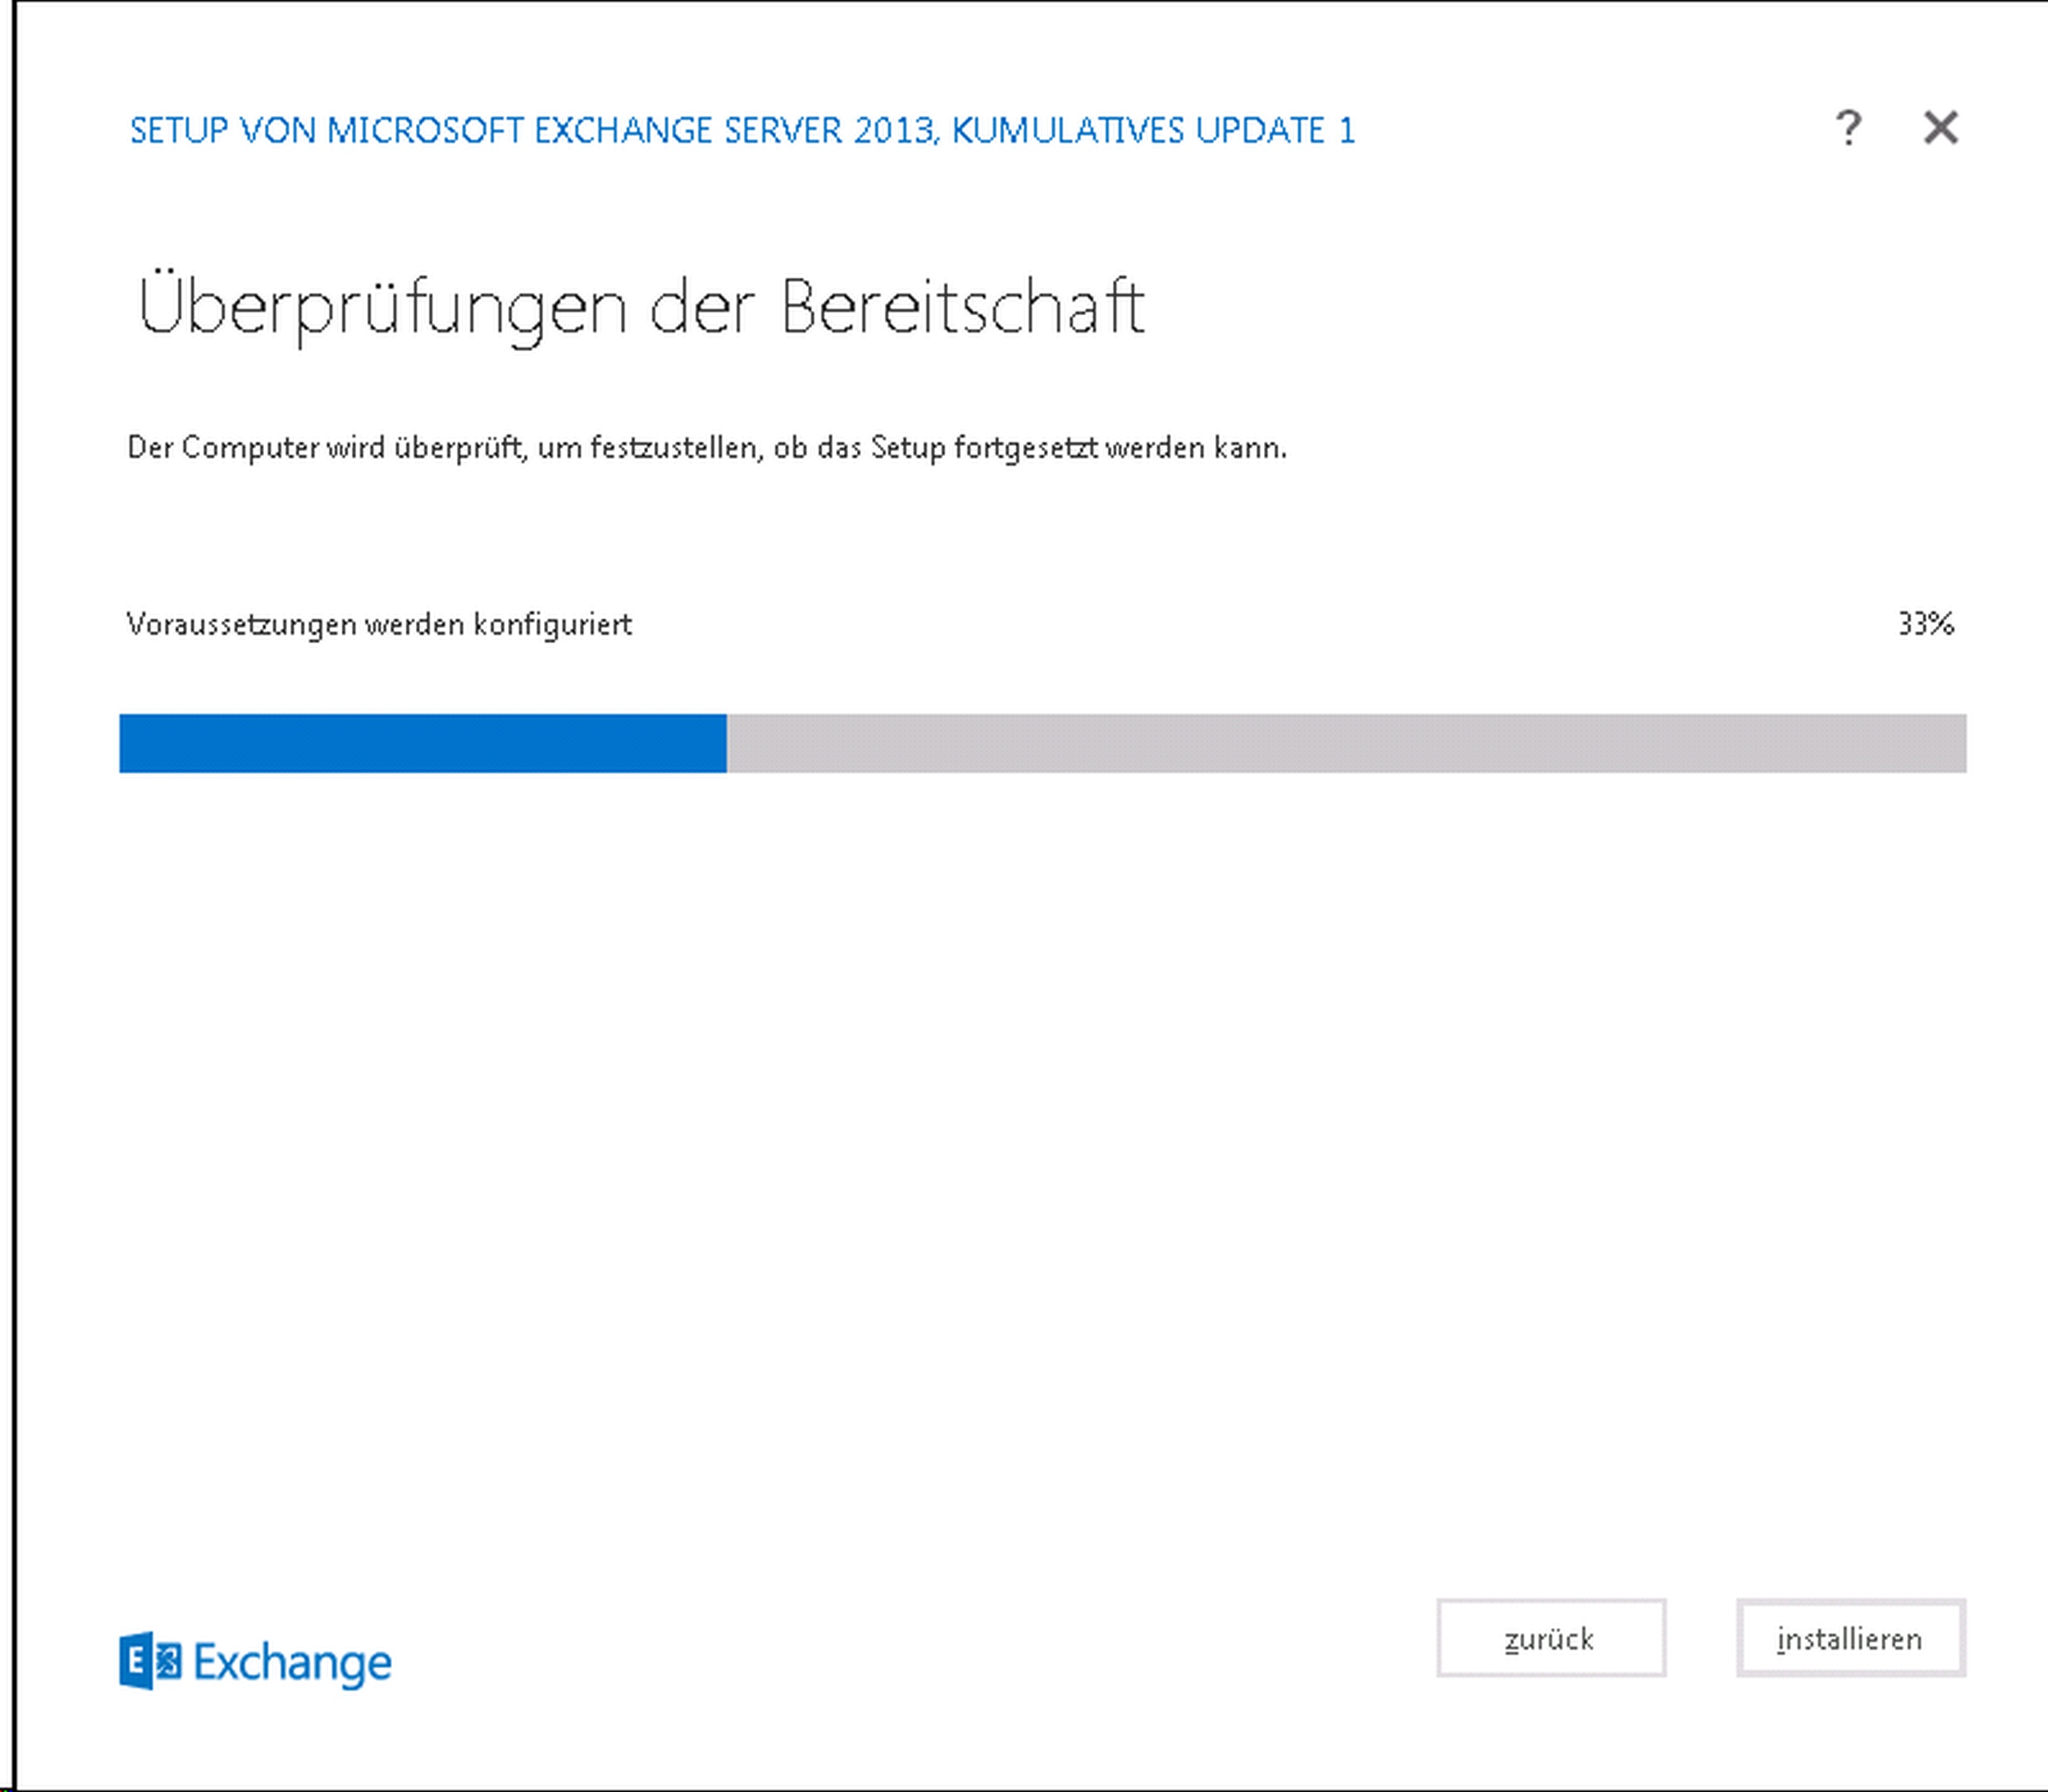Click the right end of the progress bar
Screen dimensions: 2048x1792
[x=1958, y=743]
